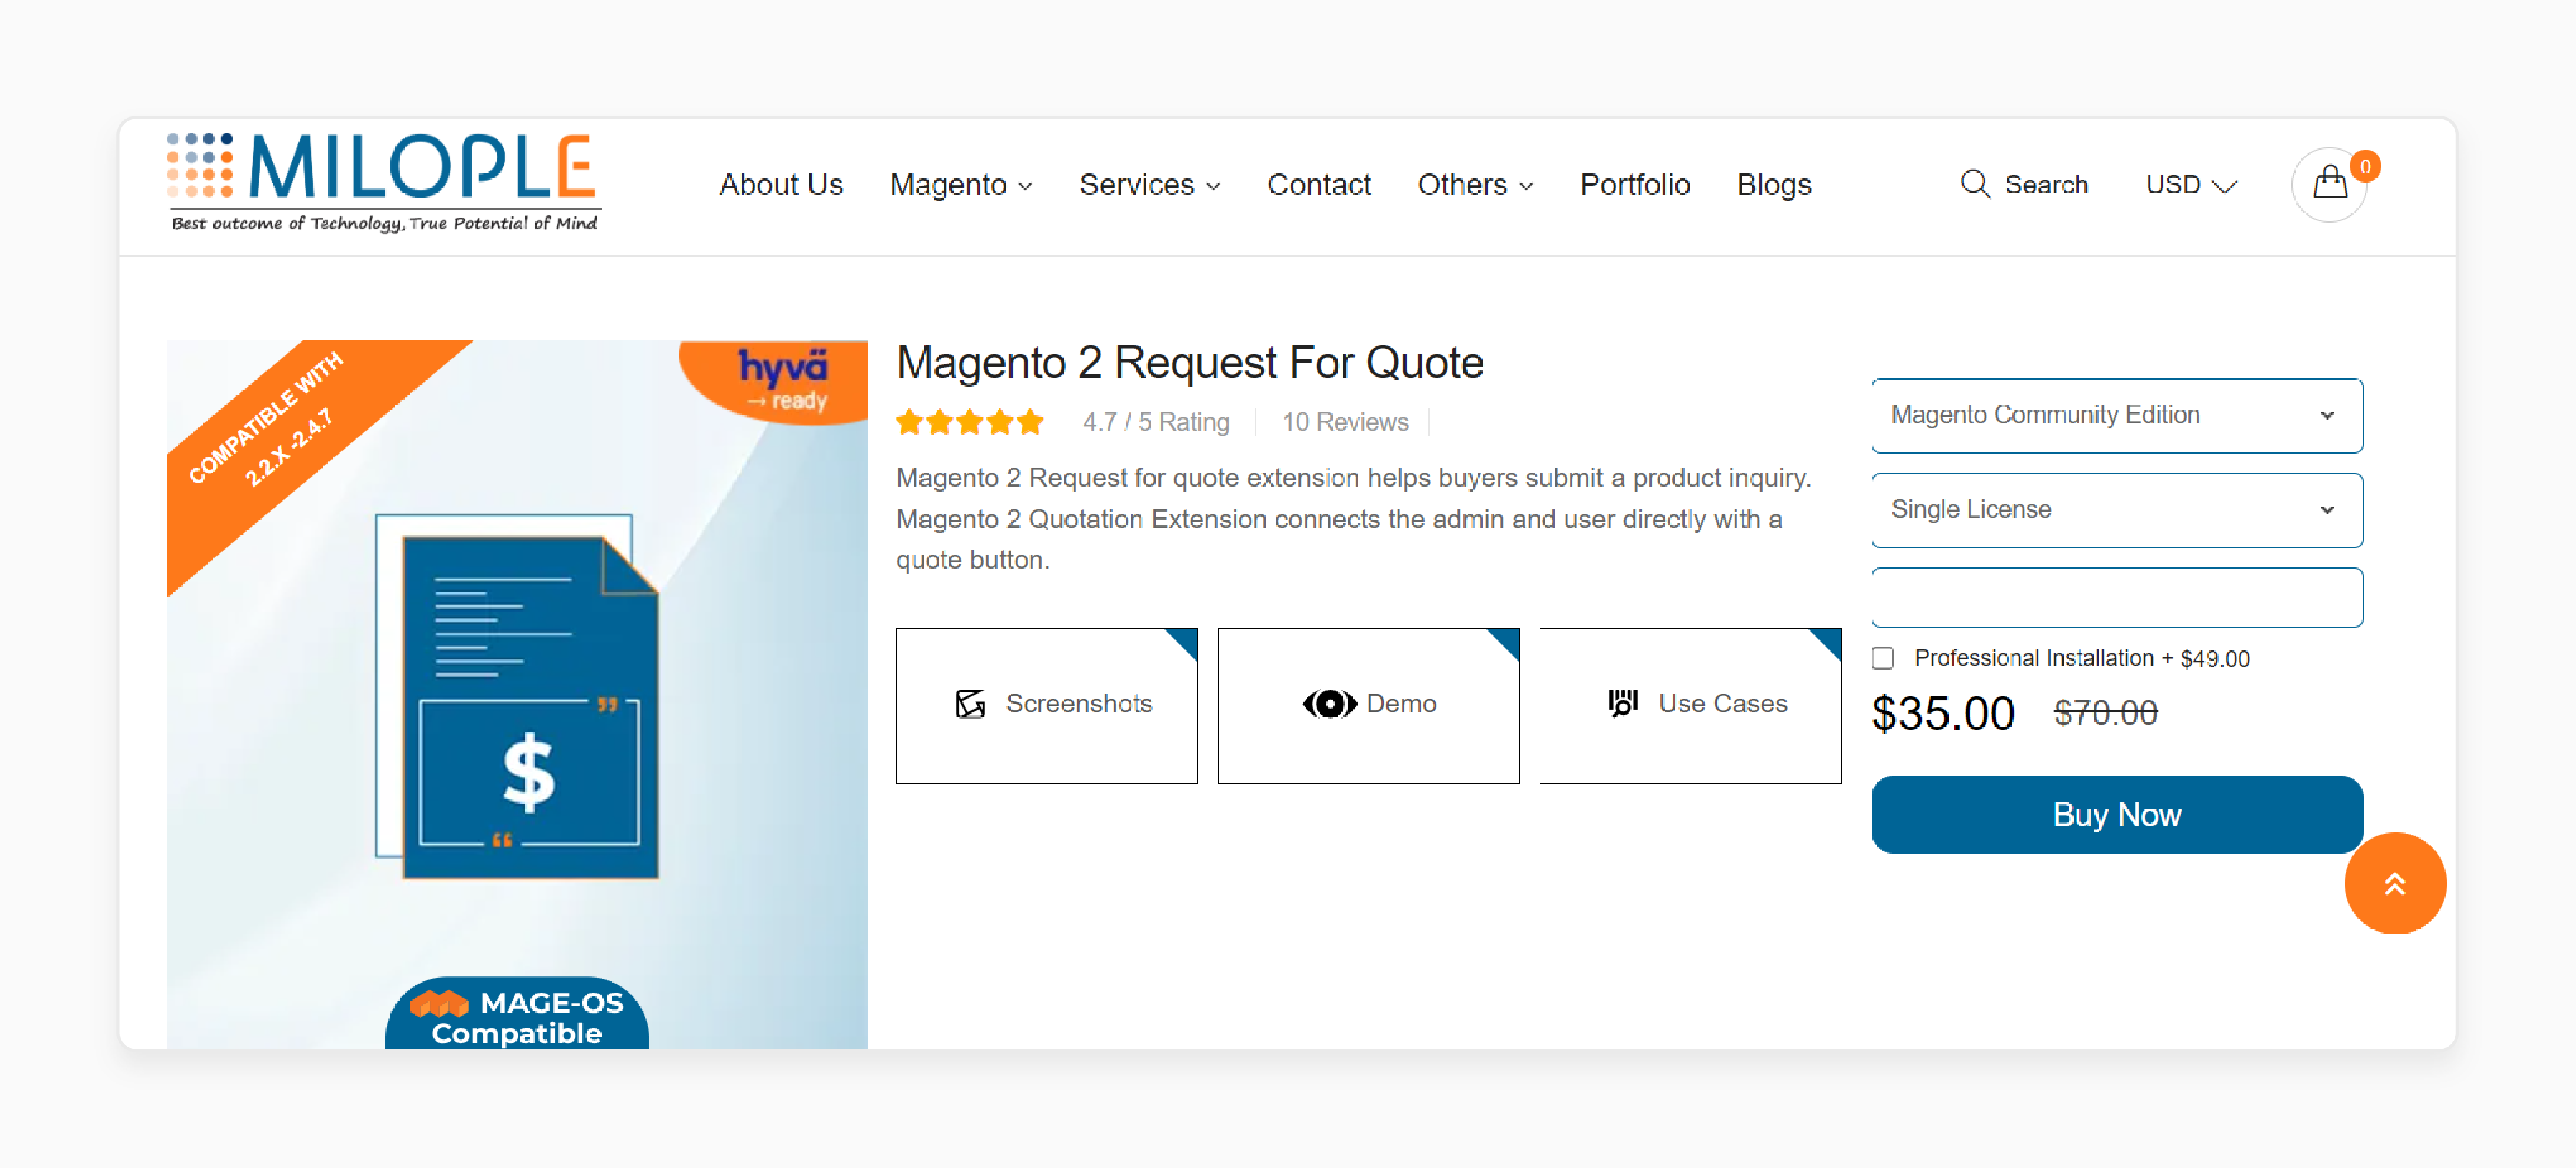
Task: Click the Buy Now button
Action: click(x=2116, y=813)
